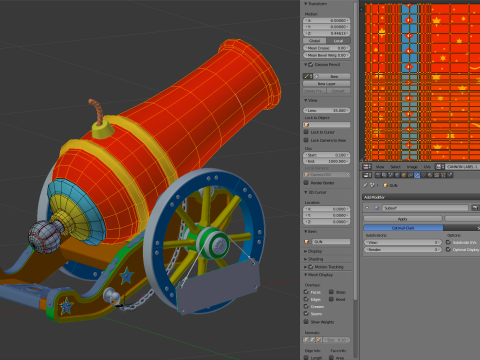Click the GUN object cube icon in breadcrumb
Image resolution: width=480 pixels, height=360 pixels.
(386, 185)
